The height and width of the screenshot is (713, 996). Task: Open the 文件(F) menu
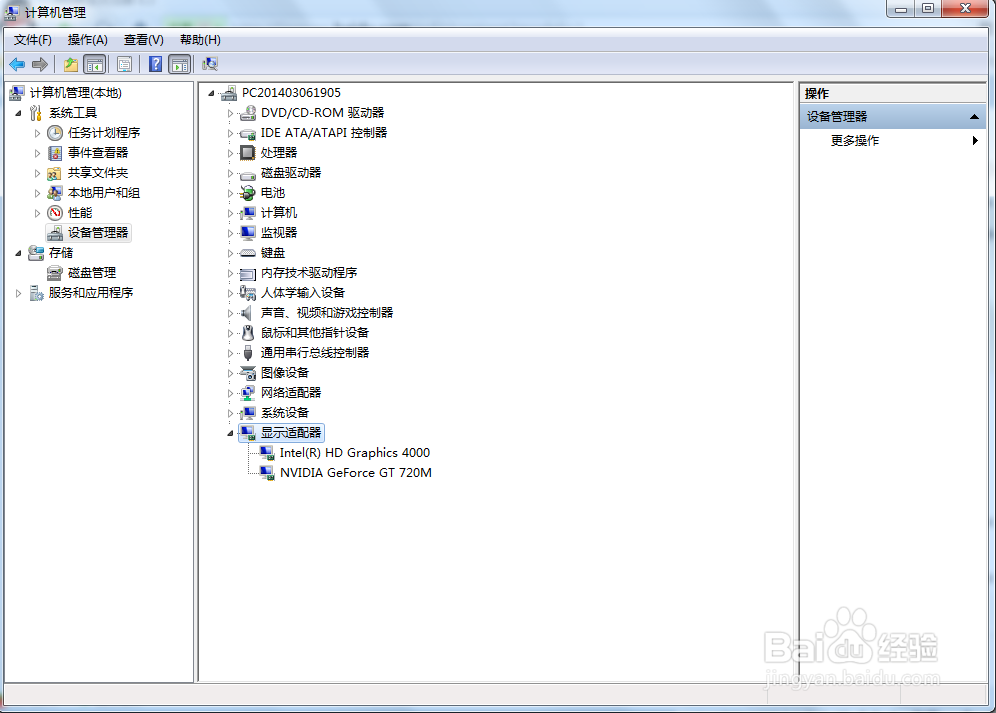(x=33, y=40)
